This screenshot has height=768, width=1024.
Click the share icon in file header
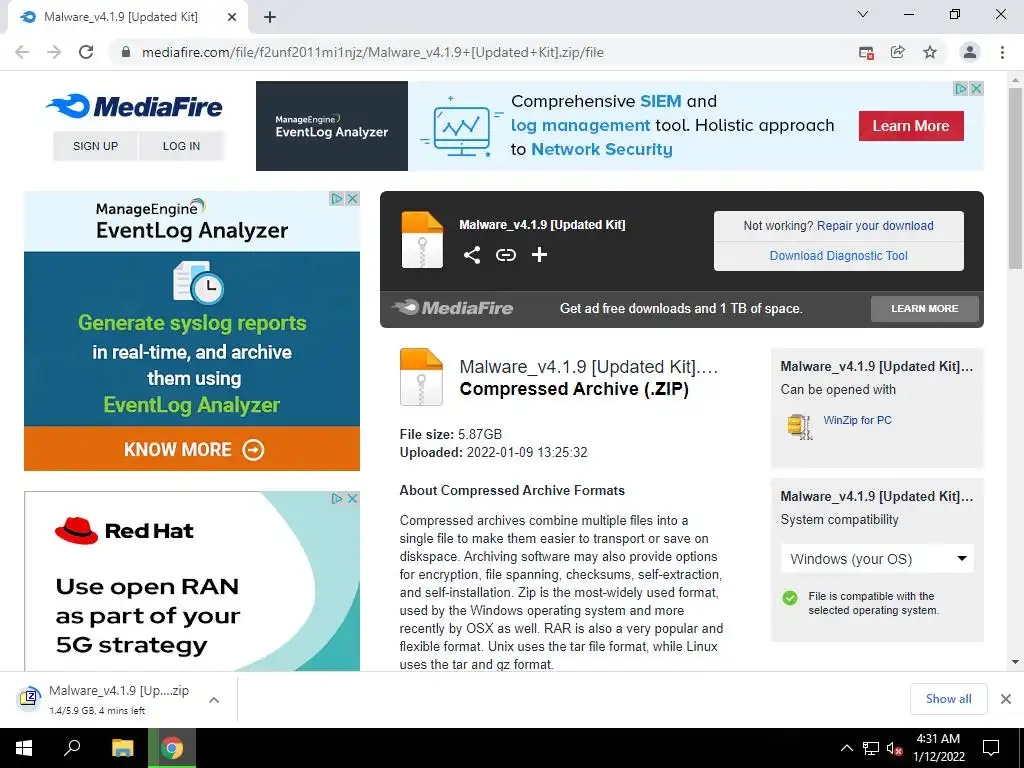[472, 255]
